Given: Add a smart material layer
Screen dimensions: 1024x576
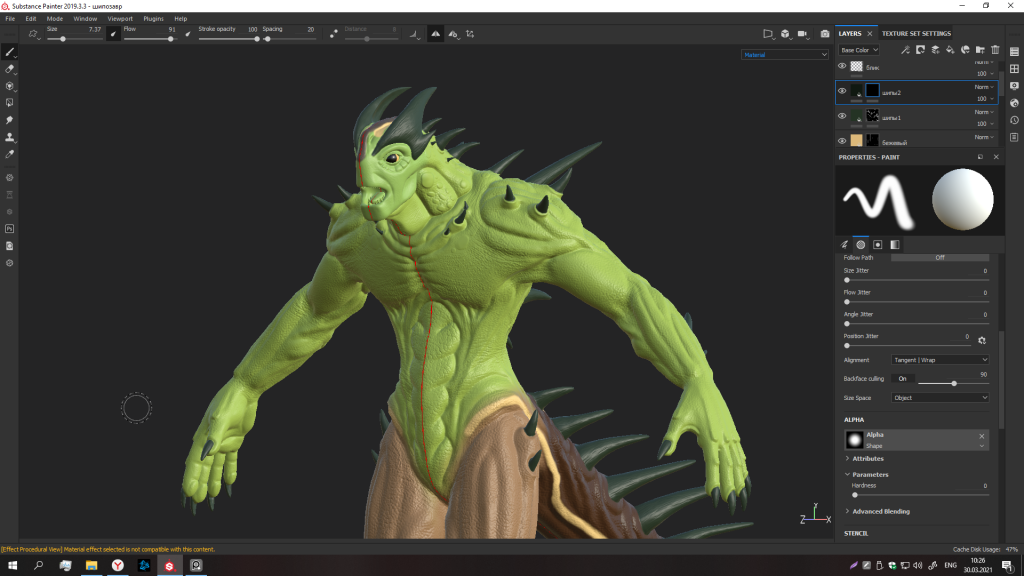Looking at the screenshot, I should [x=965, y=50].
